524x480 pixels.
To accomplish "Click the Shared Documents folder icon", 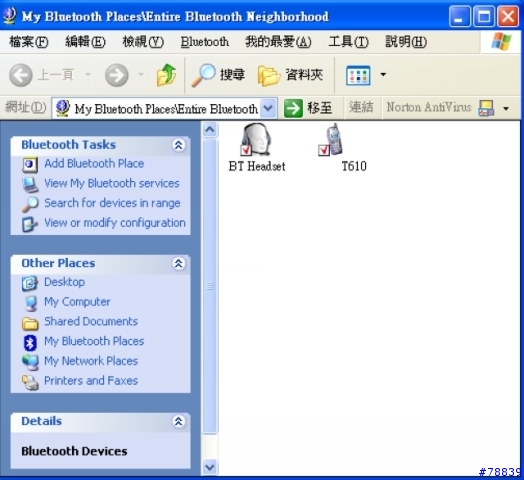I will 30,323.
